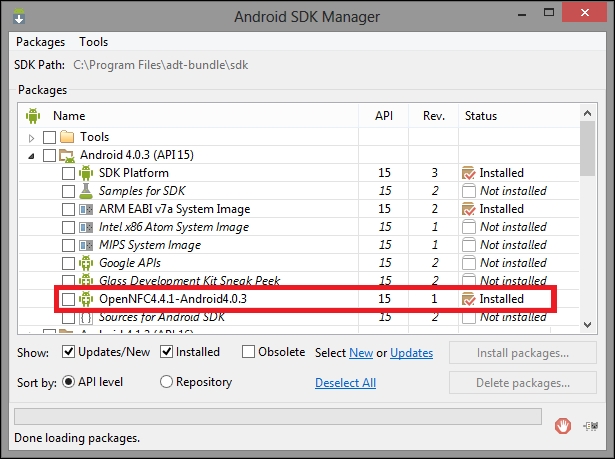Image resolution: width=615 pixels, height=459 pixels.
Task: Click the Deselect All link
Action: 346,383
